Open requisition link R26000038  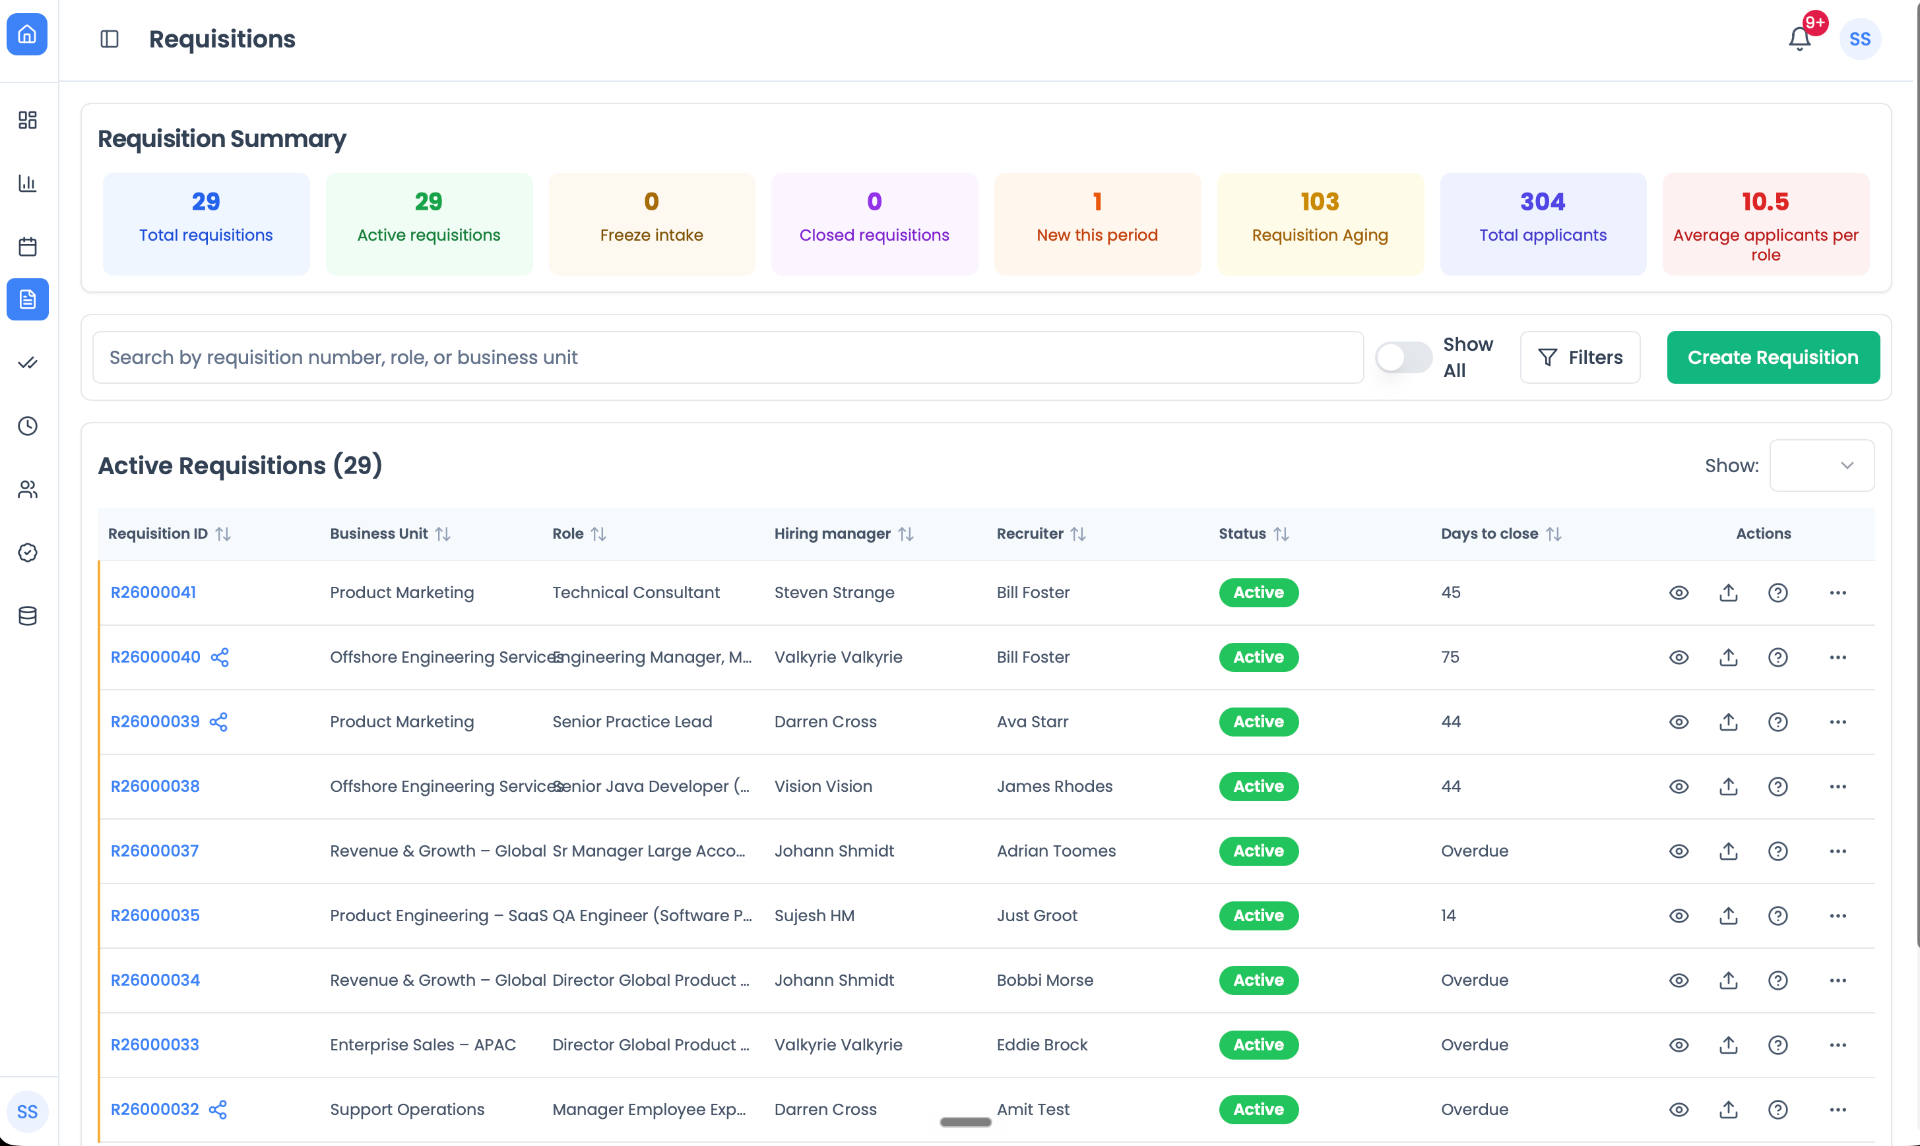pos(155,786)
